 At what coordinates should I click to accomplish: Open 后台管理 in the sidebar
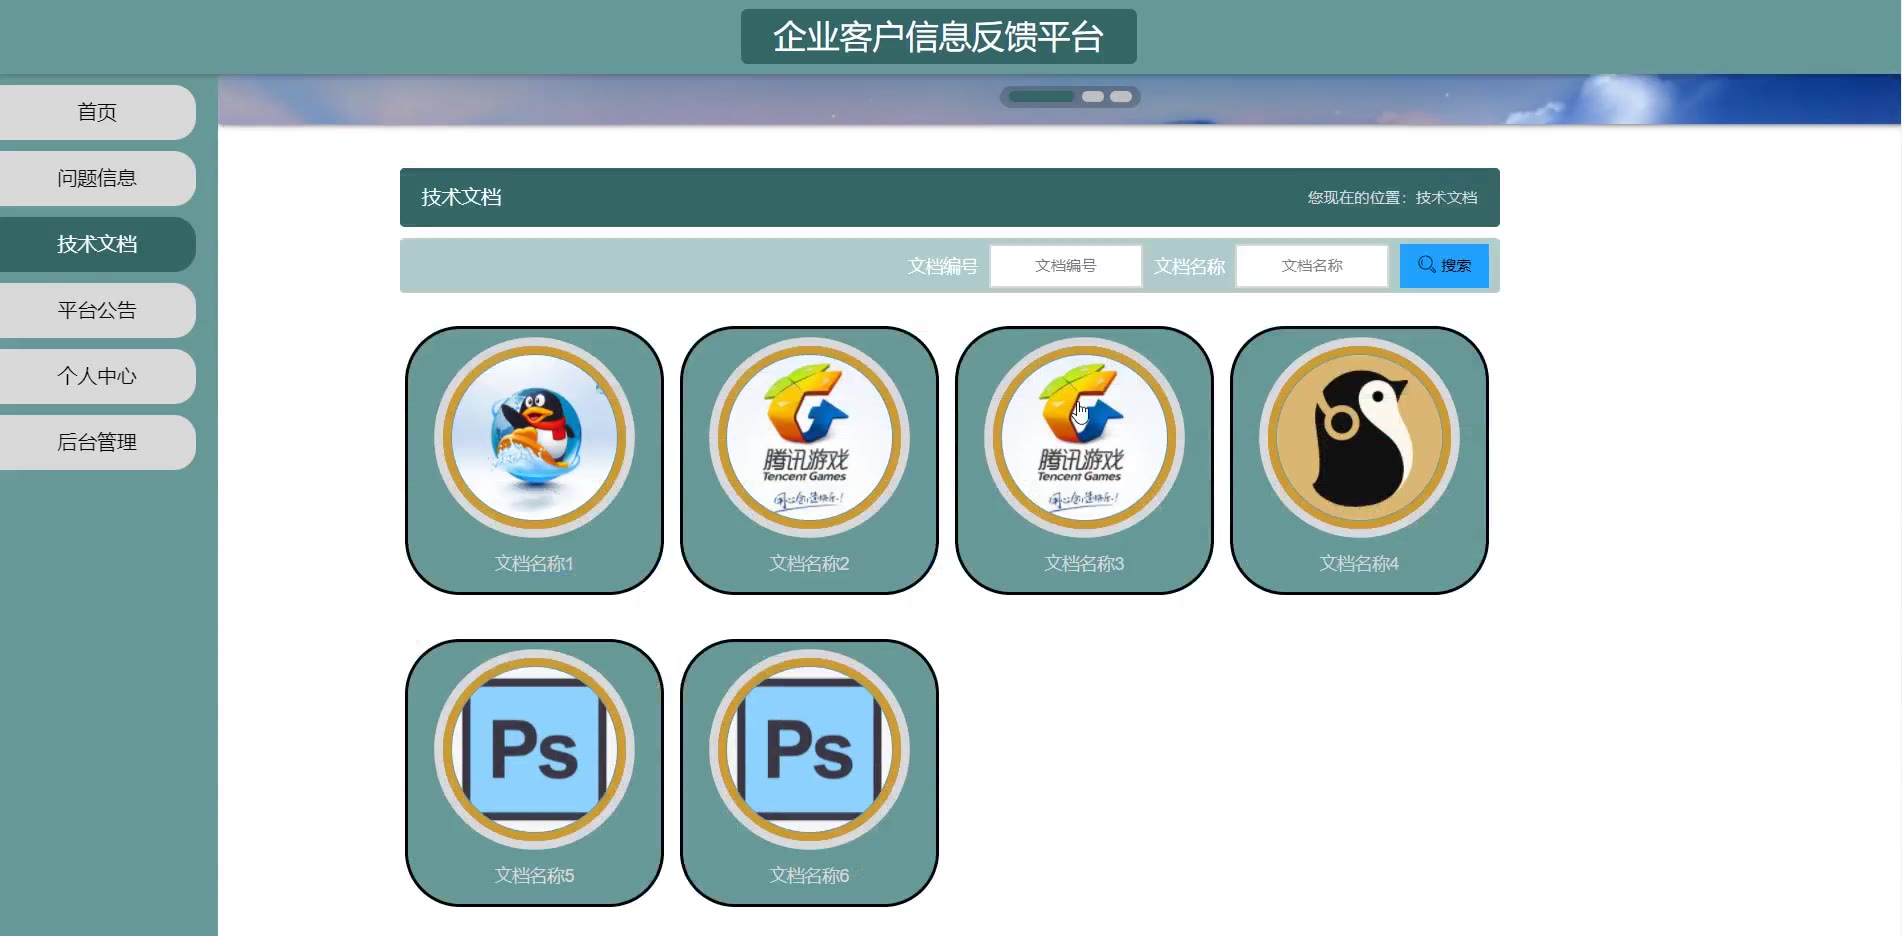(x=97, y=442)
